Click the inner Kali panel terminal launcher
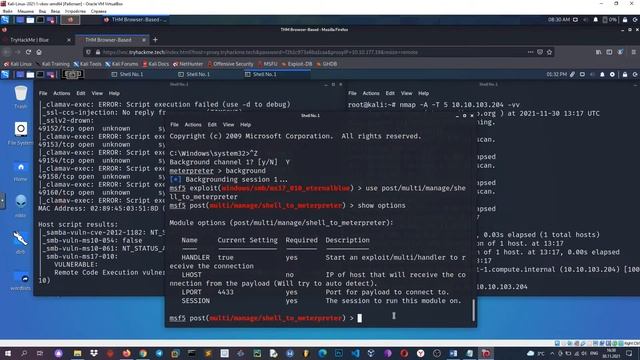Screen dimensions: 640x360 (40, 74)
